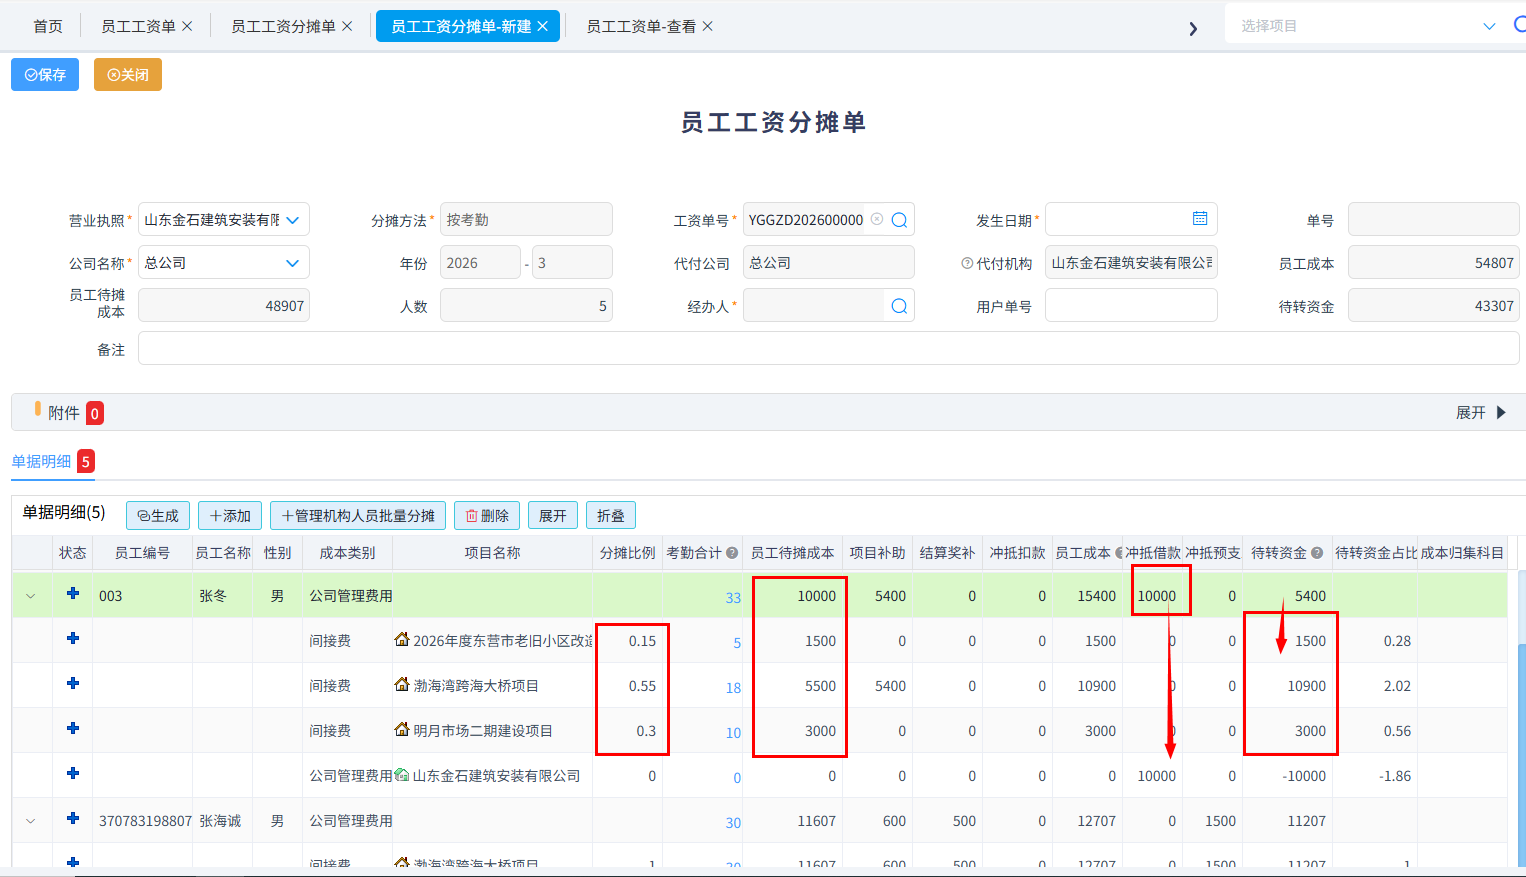Click the 关闭 button

(x=128, y=75)
